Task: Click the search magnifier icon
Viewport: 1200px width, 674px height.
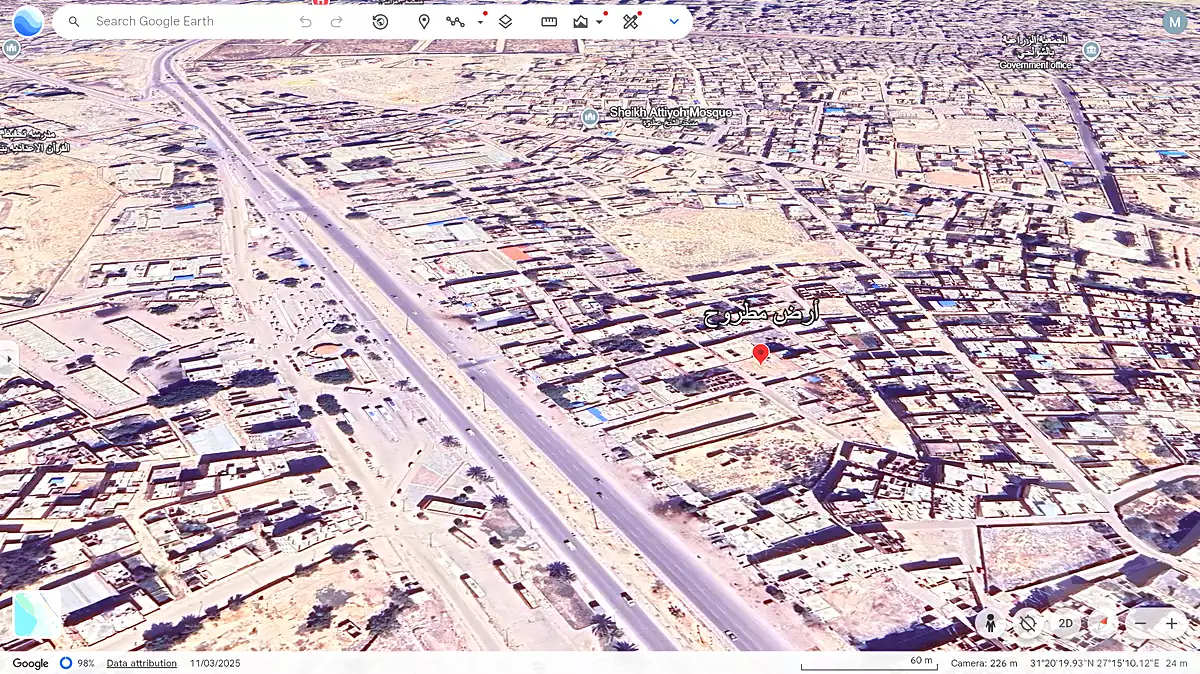Action: pos(74,21)
